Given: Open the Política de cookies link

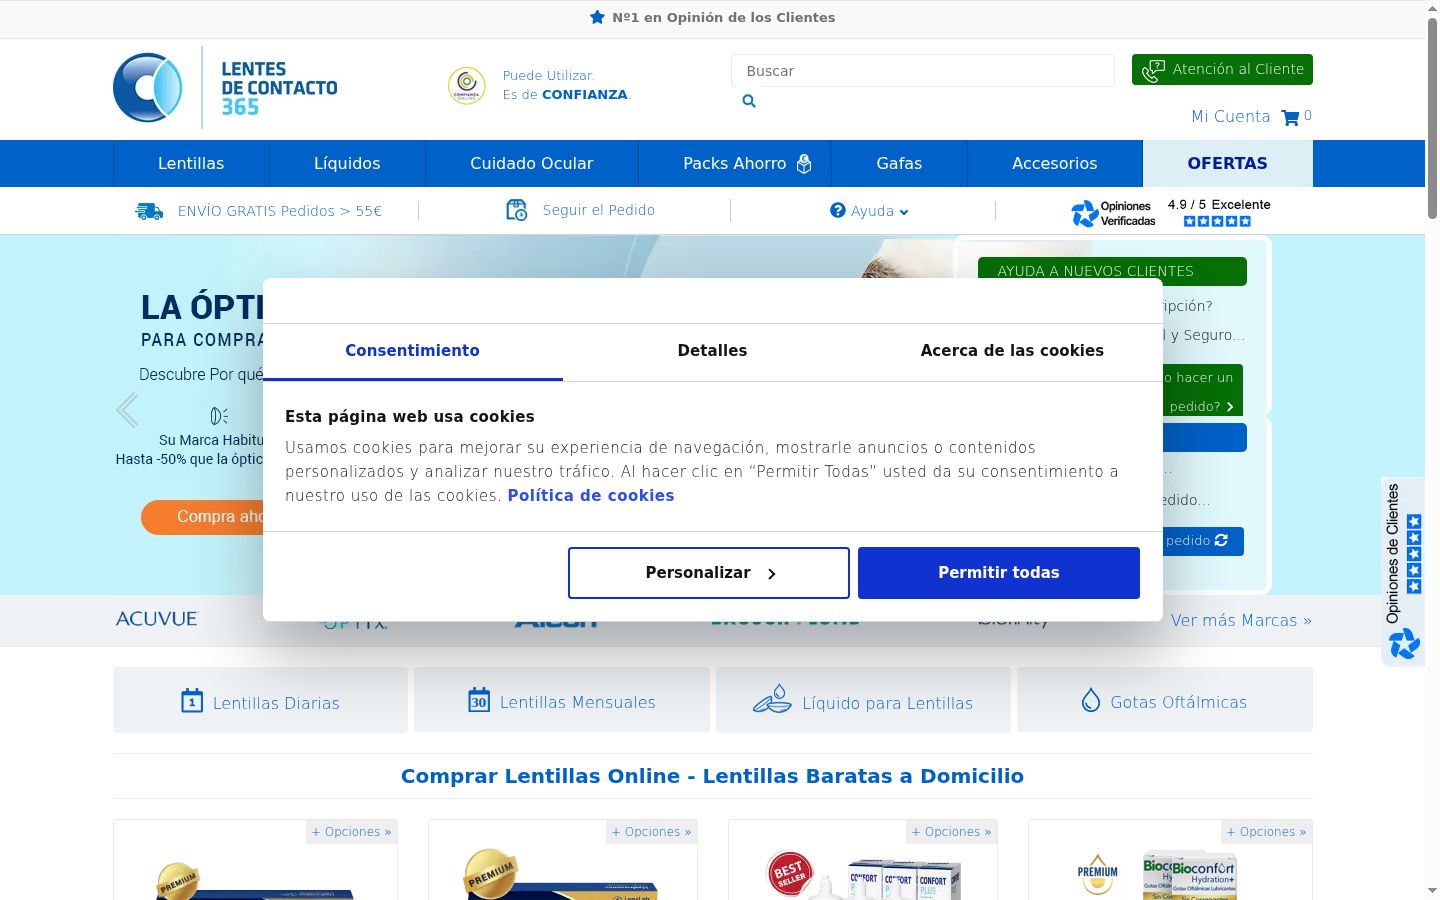Looking at the screenshot, I should click(591, 496).
